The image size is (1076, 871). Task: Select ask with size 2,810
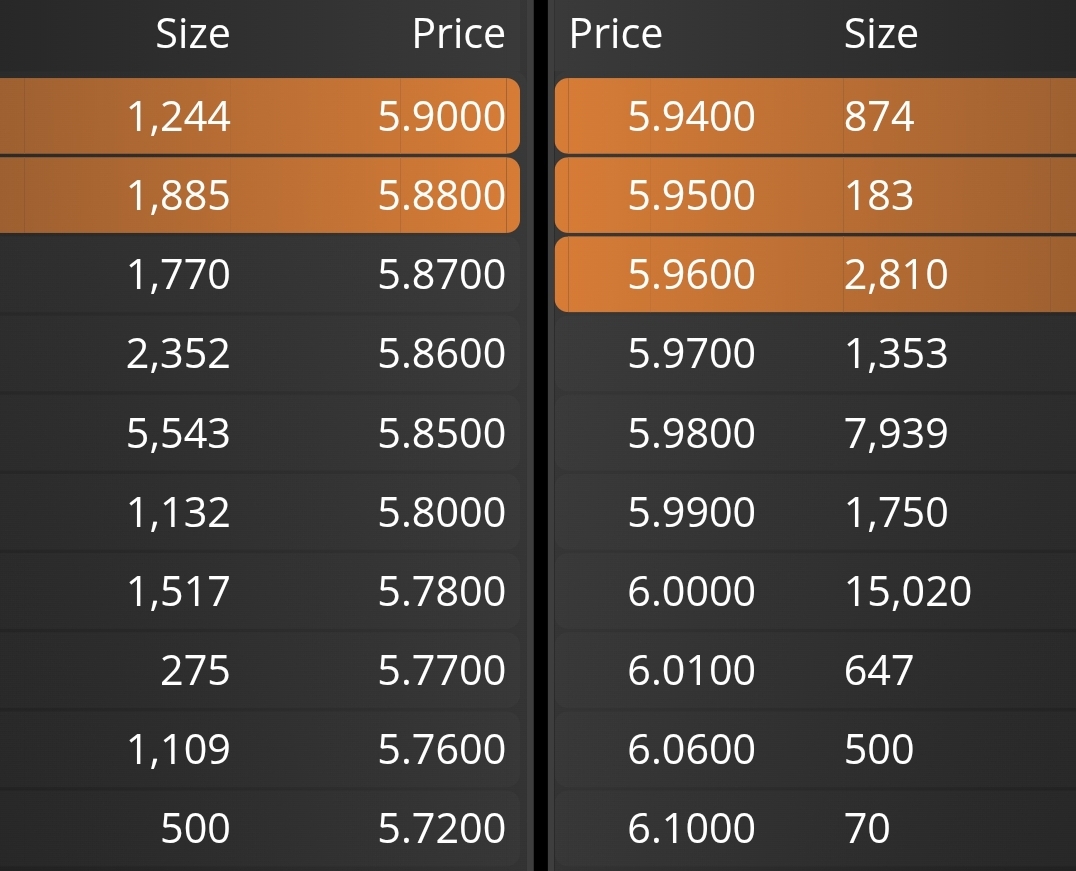(x=815, y=274)
